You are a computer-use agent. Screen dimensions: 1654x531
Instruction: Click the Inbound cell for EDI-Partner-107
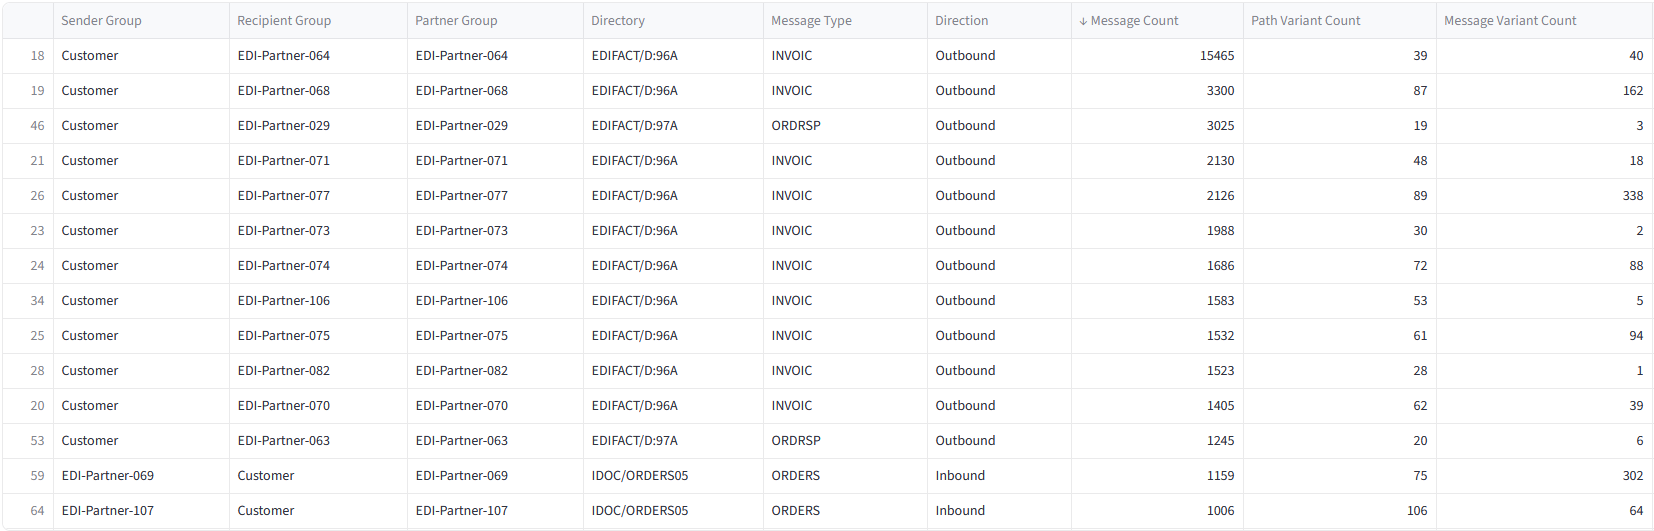coord(960,511)
